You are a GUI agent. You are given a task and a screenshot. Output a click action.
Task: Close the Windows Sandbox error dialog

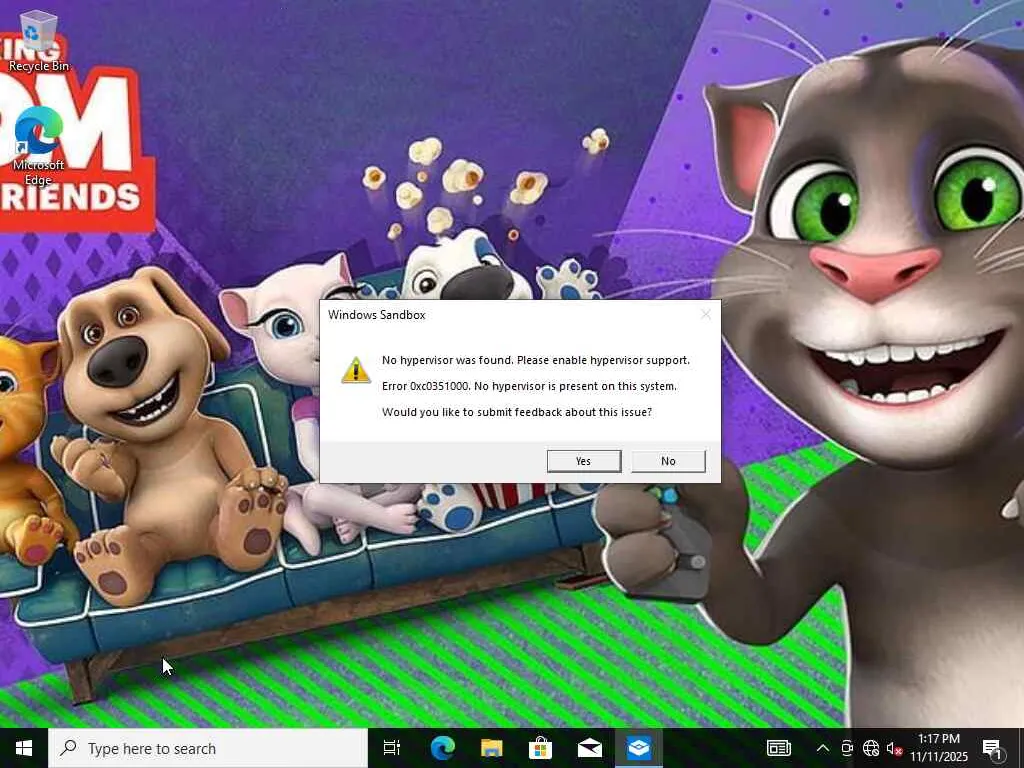pos(706,315)
